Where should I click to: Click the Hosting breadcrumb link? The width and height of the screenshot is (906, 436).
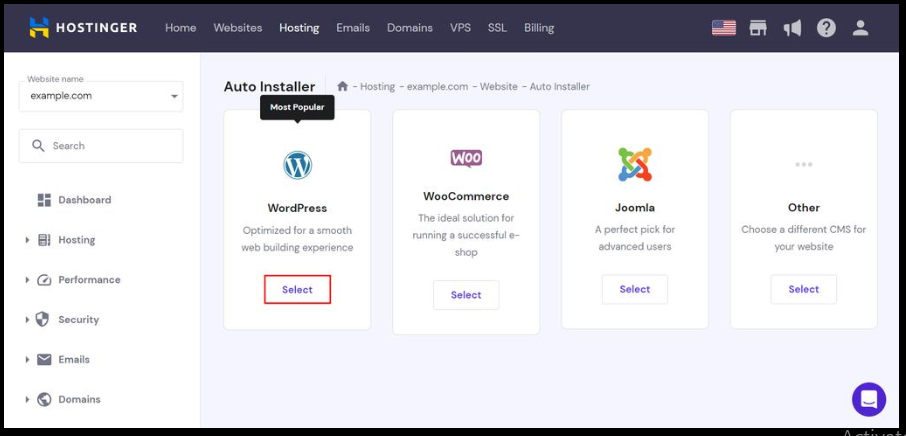(x=377, y=86)
